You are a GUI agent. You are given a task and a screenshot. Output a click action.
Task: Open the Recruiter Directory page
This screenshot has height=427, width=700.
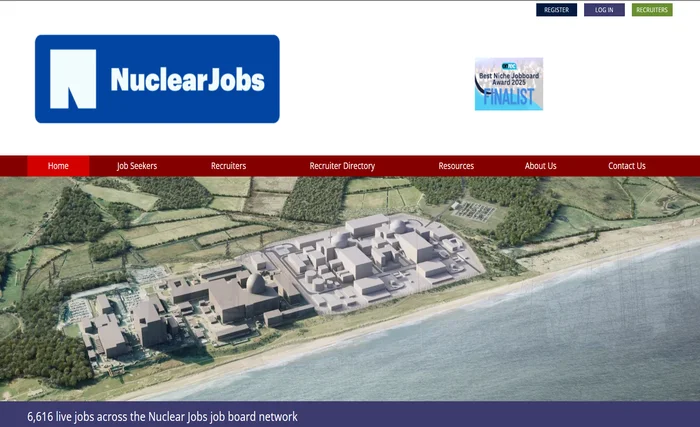tap(342, 166)
